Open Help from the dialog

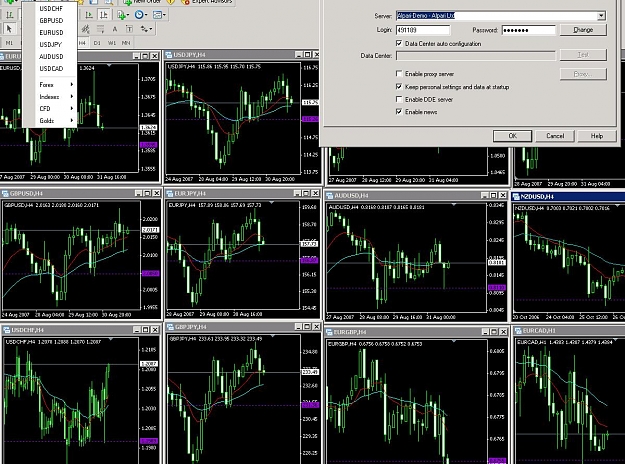tap(597, 136)
